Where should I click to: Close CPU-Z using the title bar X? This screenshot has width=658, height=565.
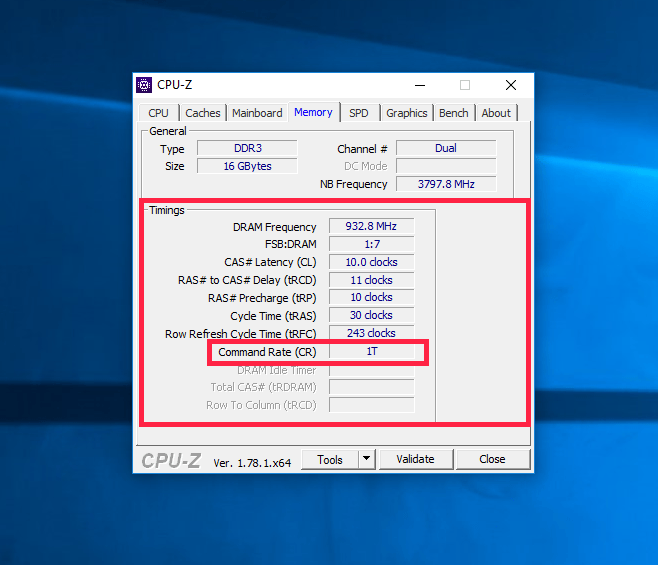coord(511,85)
